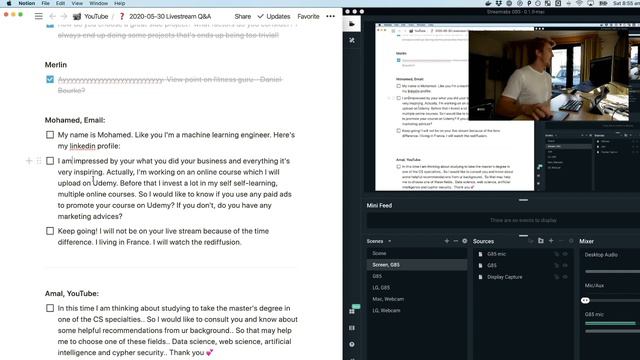Screen dimensions: 640x360
Task: Select the 'Display Capture' source row
Action: point(523,277)
